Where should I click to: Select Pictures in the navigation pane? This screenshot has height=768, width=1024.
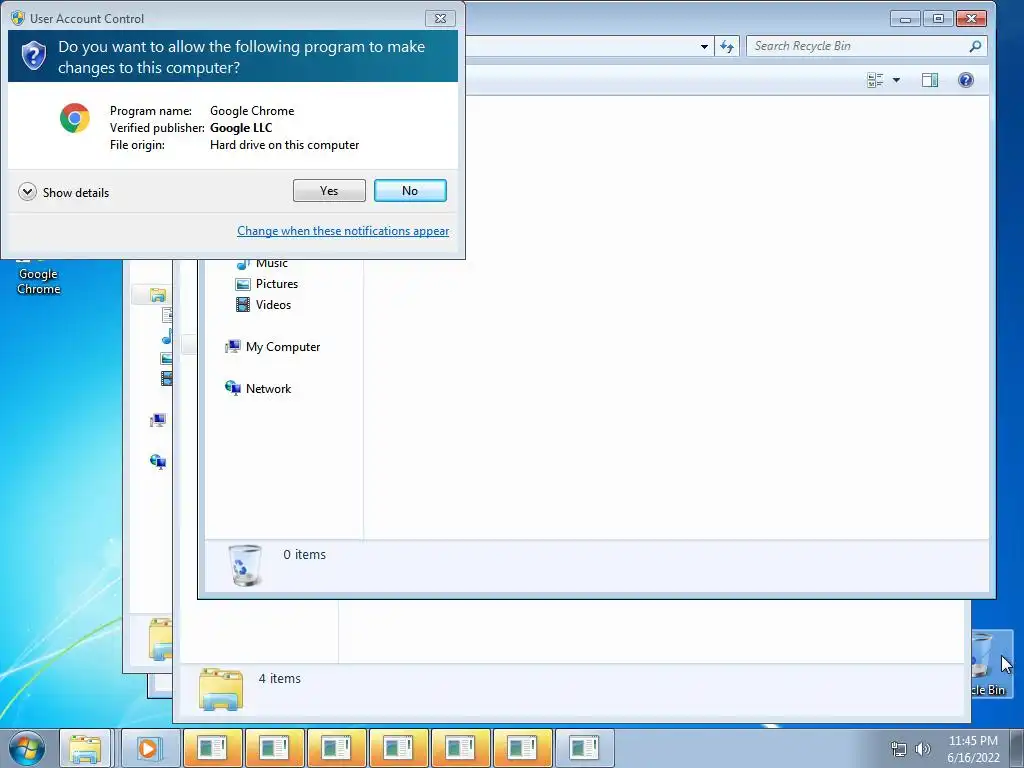pos(276,284)
